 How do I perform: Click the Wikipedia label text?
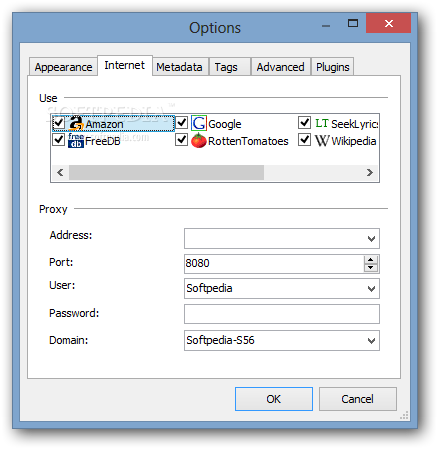tap(354, 141)
